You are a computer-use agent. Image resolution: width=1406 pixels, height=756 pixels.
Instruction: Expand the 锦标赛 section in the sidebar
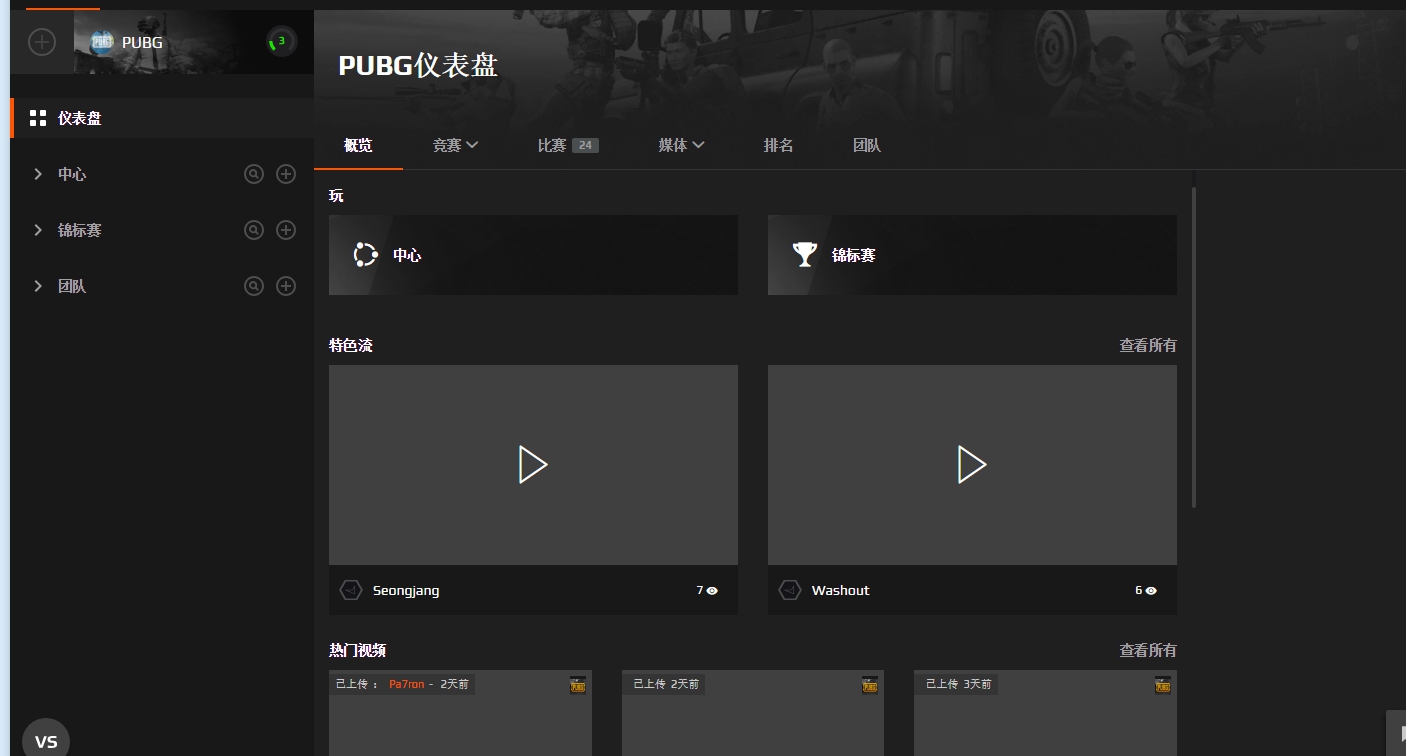[38, 230]
